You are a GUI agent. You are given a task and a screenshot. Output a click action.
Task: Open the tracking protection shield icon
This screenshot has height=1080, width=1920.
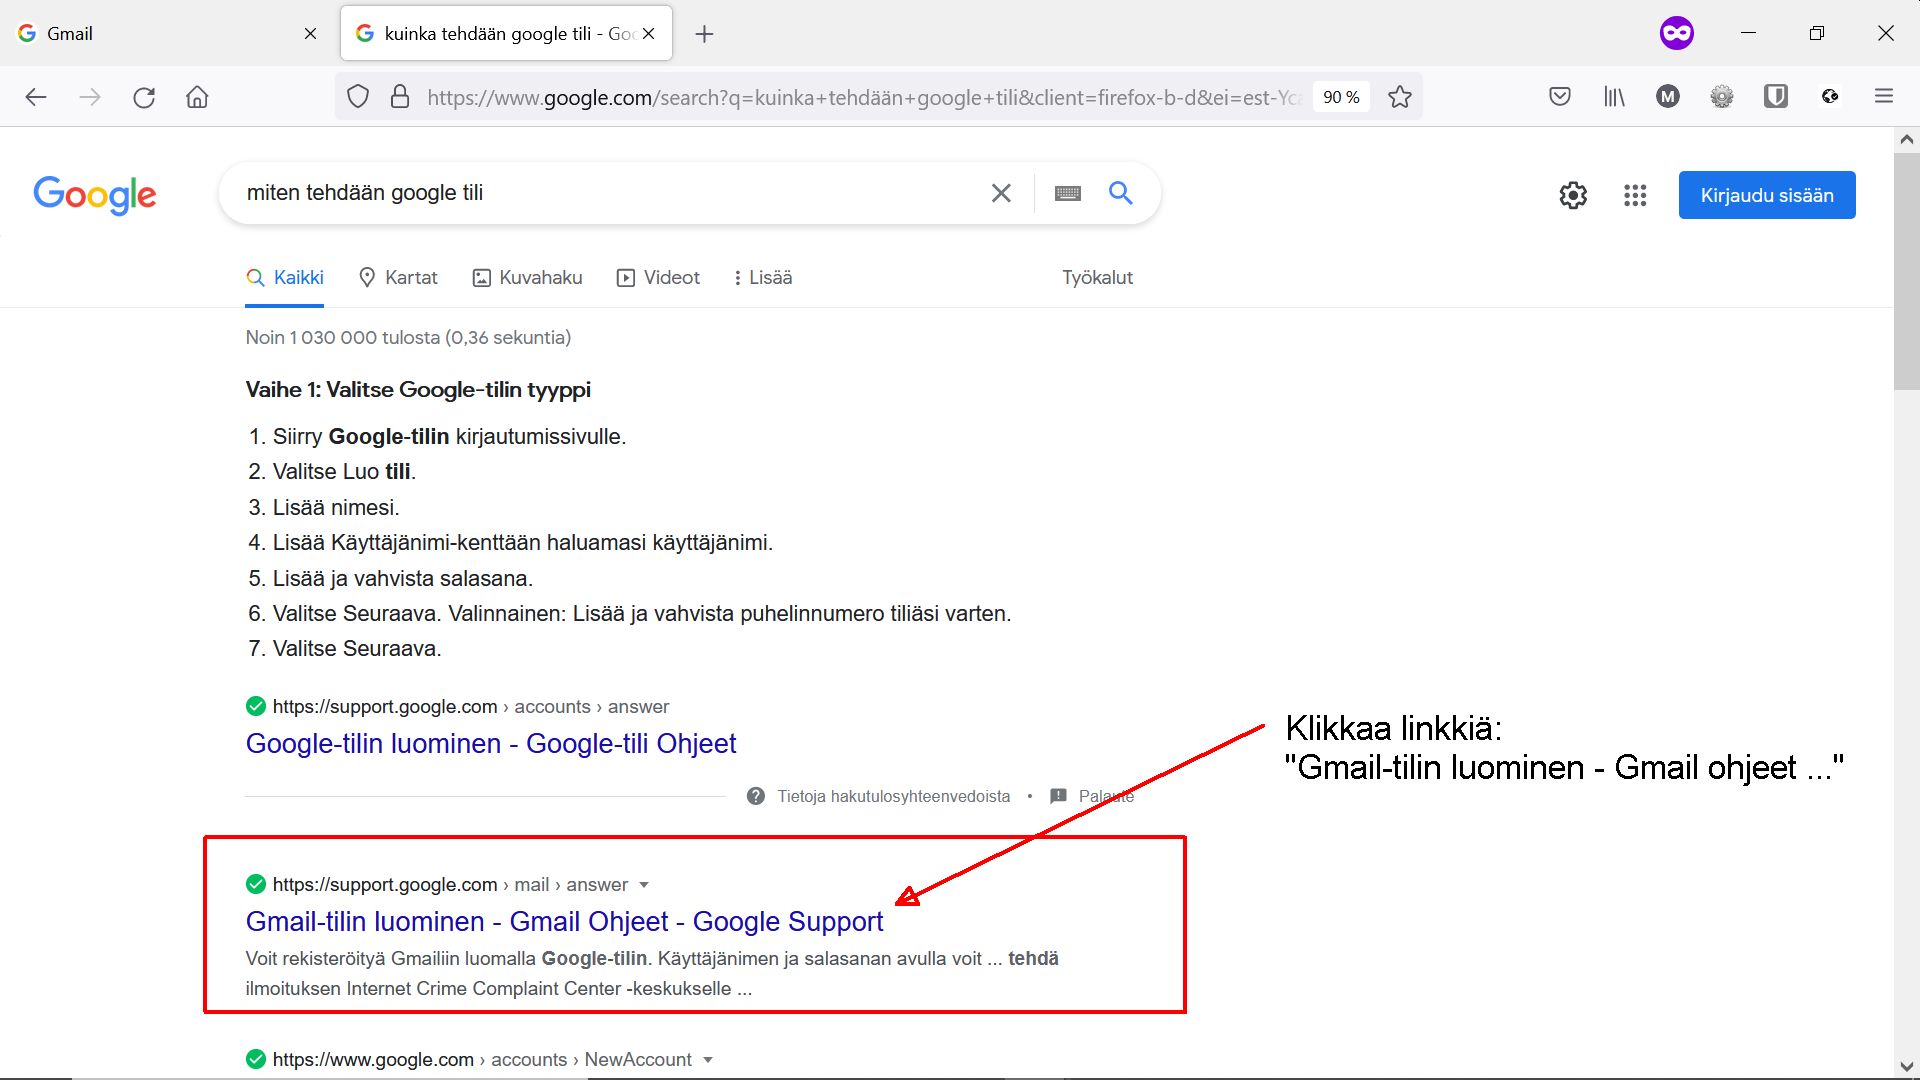pyautogui.click(x=358, y=97)
